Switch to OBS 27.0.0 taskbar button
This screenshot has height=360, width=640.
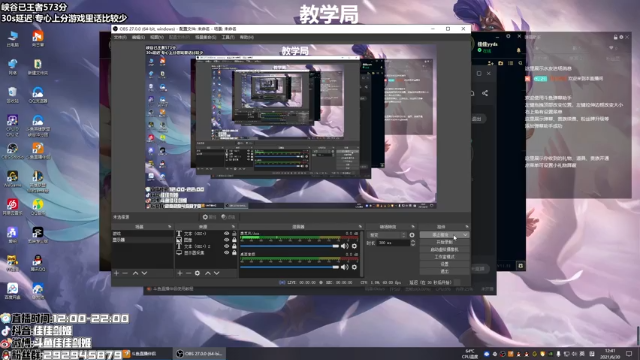tap(200, 354)
